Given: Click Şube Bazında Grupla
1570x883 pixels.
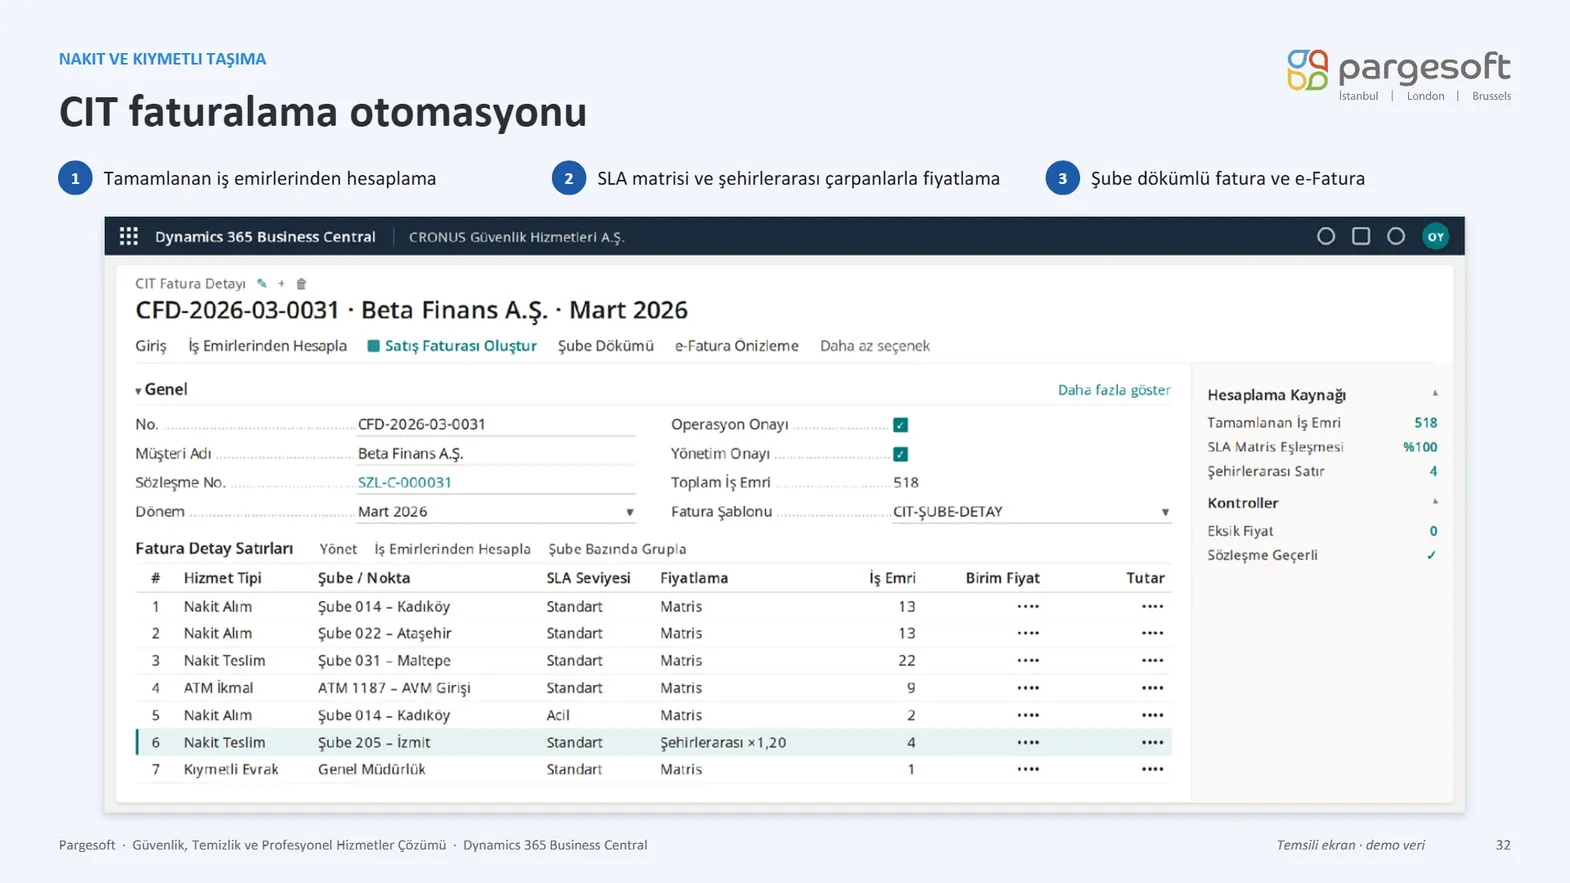Looking at the screenshot, I should point(617,549).
